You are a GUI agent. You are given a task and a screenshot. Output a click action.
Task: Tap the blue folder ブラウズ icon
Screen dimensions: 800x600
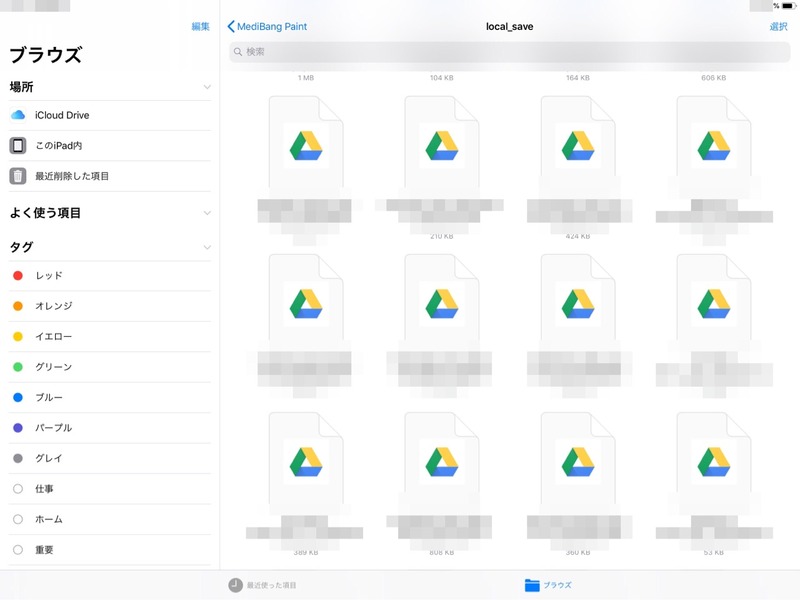tap(532, 585)
